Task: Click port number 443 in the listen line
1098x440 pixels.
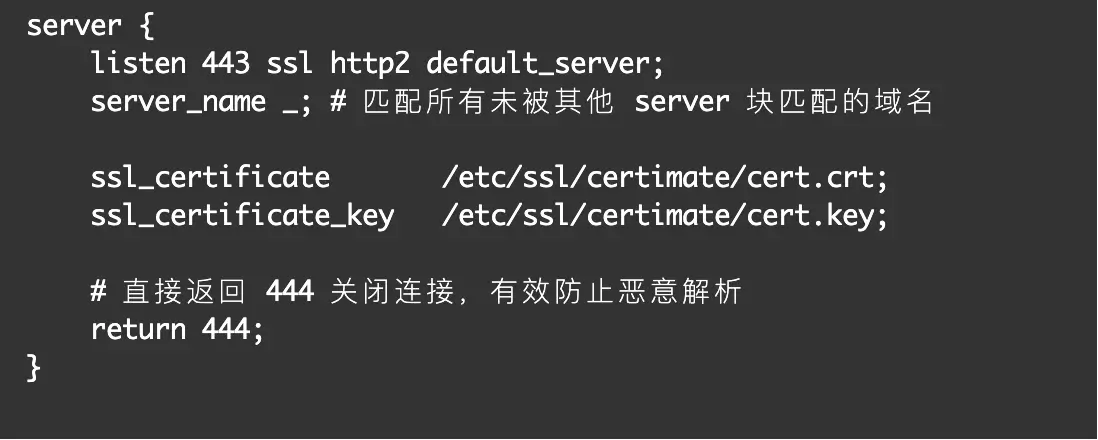Action: [226, 63]
